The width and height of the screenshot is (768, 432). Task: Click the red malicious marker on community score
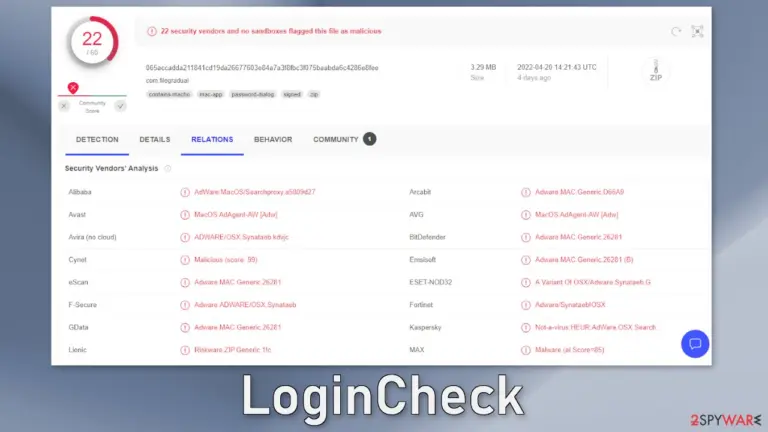pos(73,88)
